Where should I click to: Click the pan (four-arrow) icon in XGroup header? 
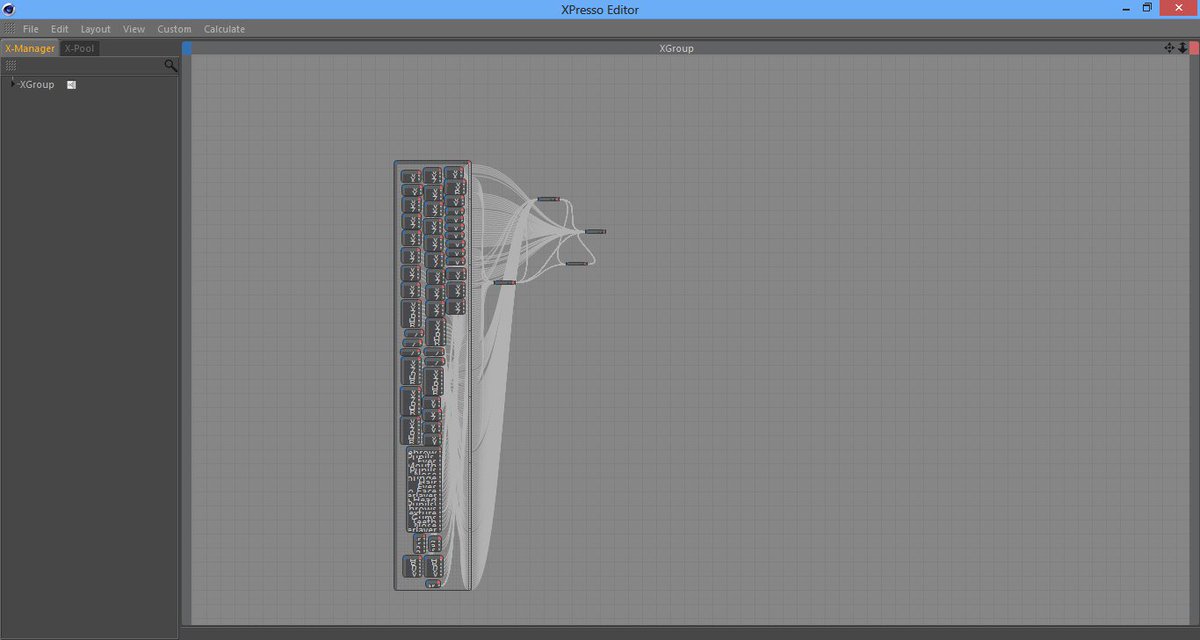(x=1169, y=48)
